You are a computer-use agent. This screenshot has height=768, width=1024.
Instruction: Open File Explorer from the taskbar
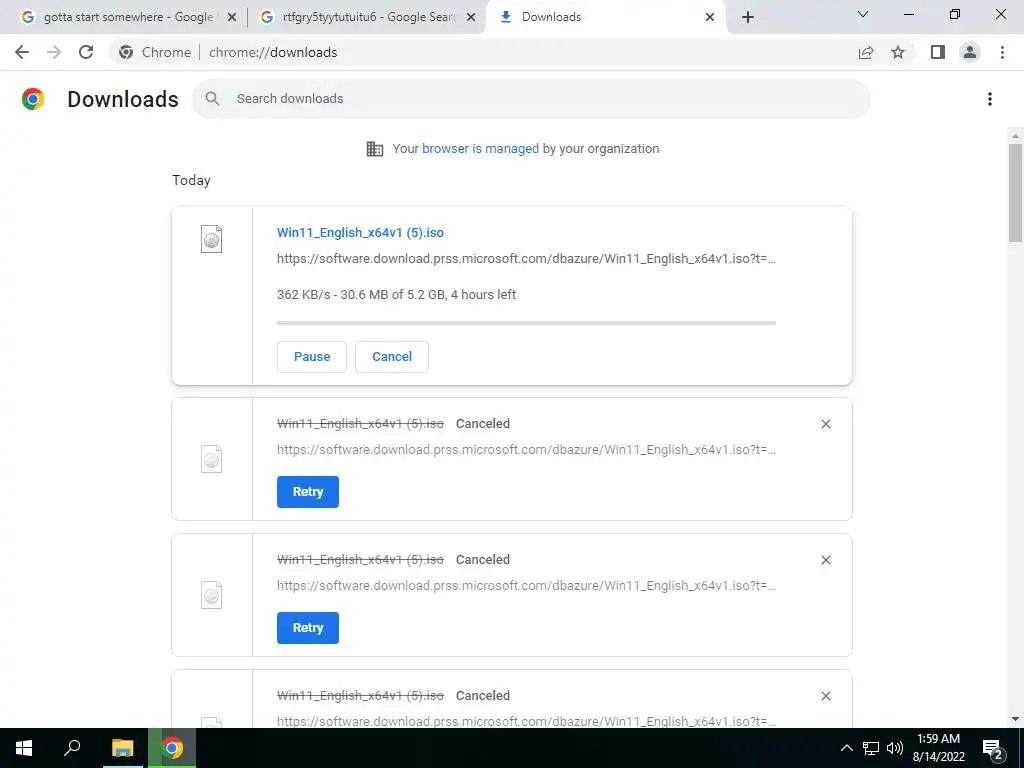[x=122, y=748]
